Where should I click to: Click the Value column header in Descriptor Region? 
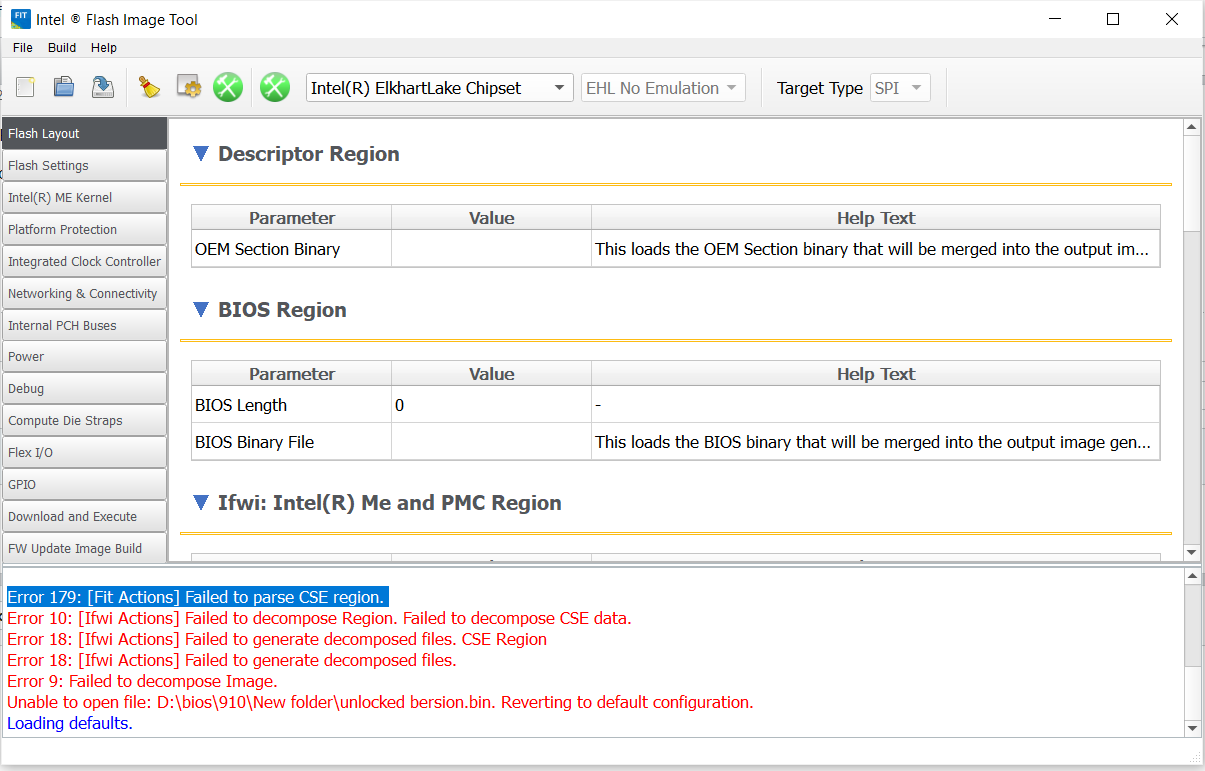491,218
